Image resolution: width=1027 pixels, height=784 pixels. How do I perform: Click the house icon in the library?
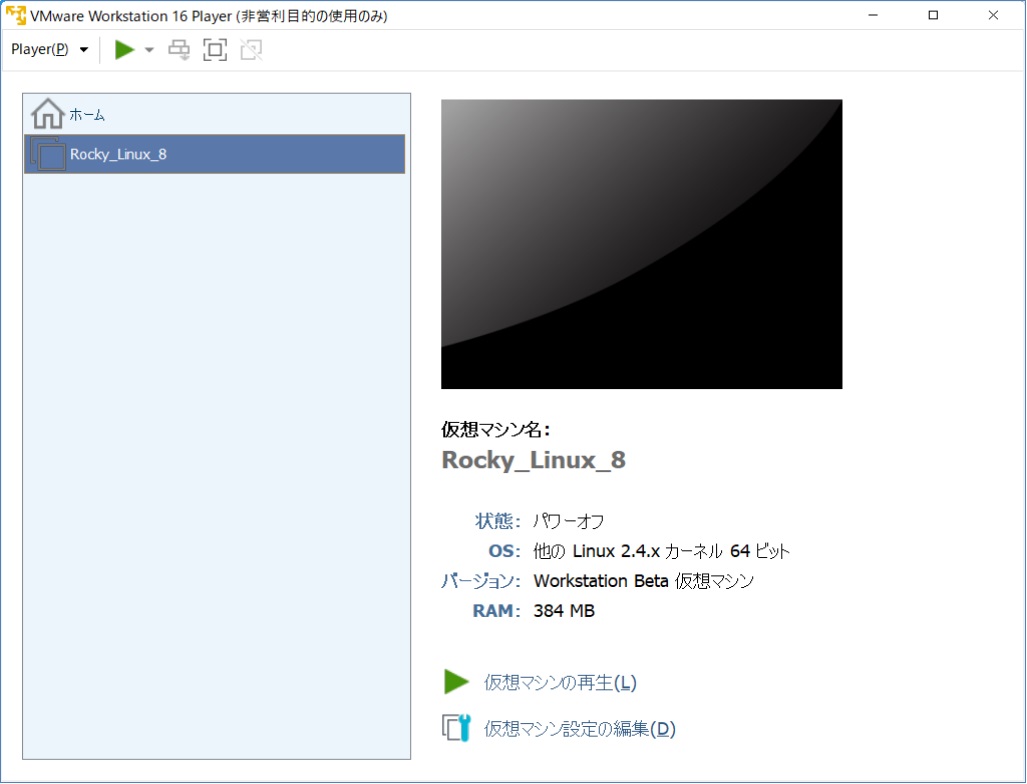(47, 114)
